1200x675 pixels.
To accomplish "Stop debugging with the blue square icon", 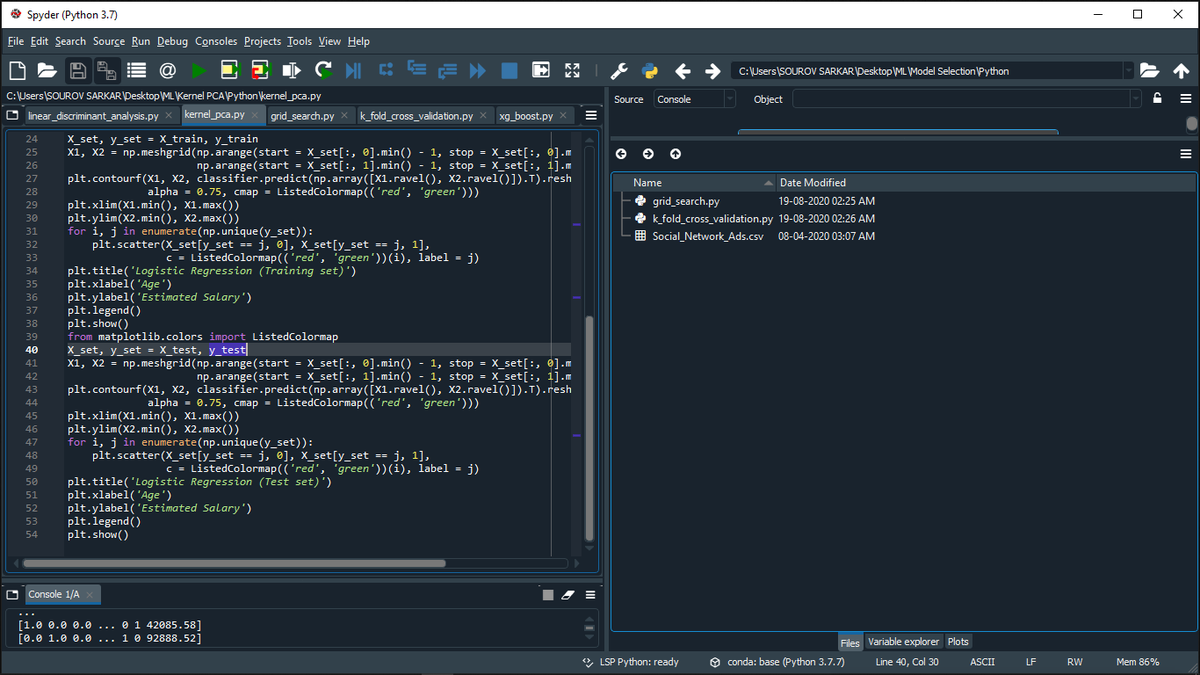I will click(x=509, y=71).
